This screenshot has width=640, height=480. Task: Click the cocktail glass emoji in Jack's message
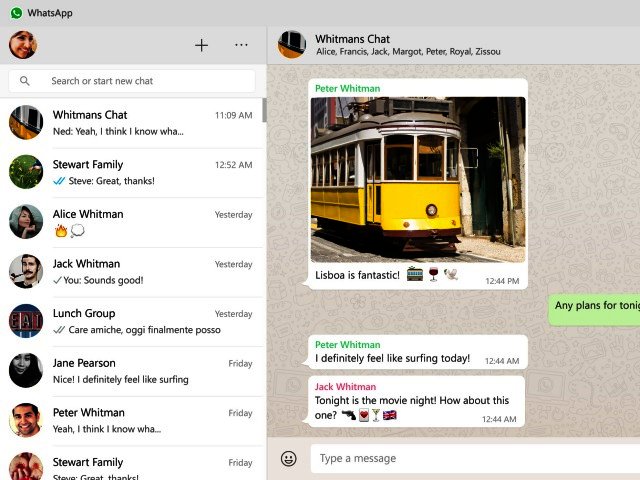(x=376, y=416)
